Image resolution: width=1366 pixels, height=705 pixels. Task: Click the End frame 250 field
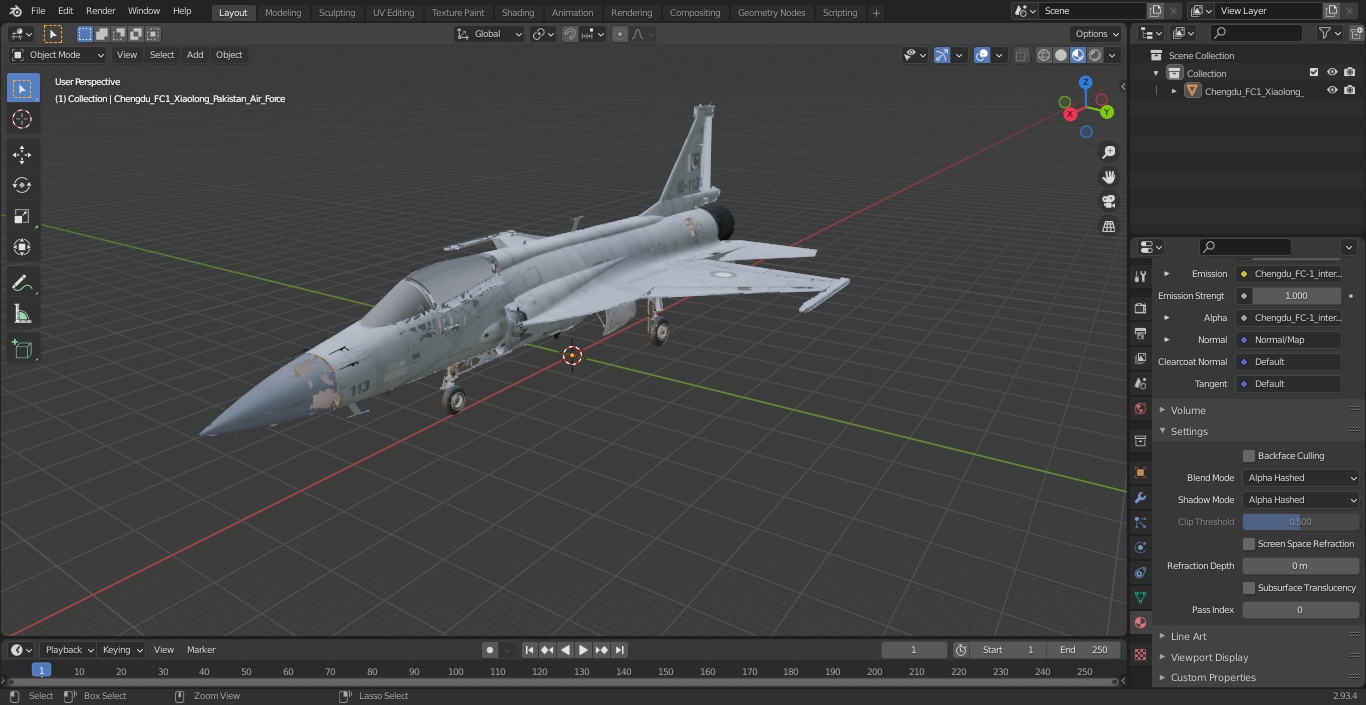point(1084,650)
